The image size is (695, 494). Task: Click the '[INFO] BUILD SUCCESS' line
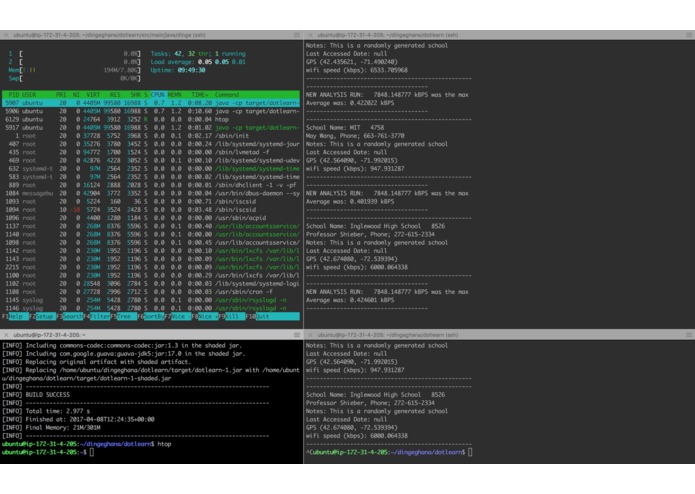(x=36, y=395)
